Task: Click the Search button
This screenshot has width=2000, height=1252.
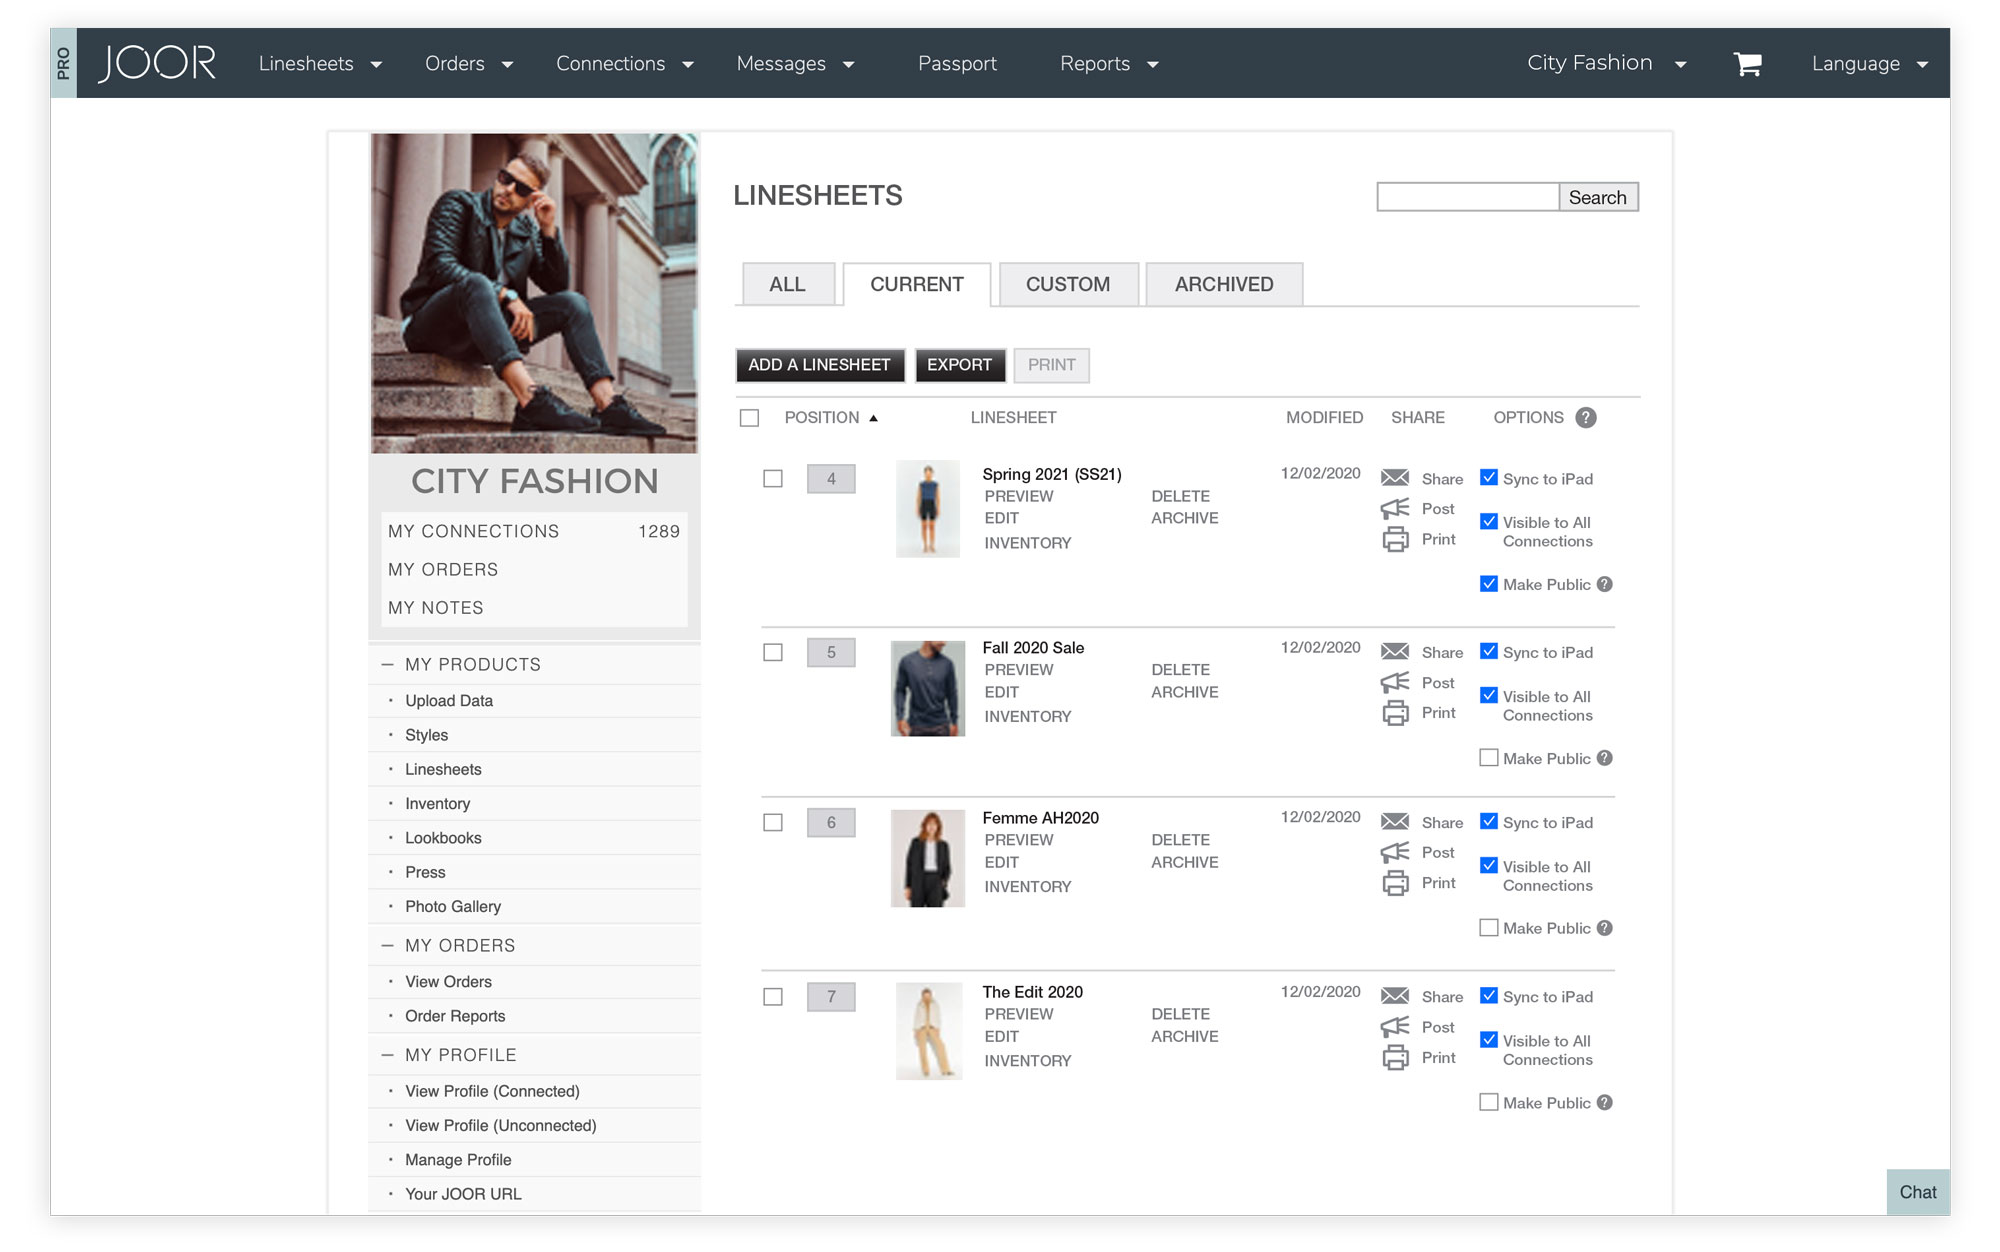Action: point(1598,197)
